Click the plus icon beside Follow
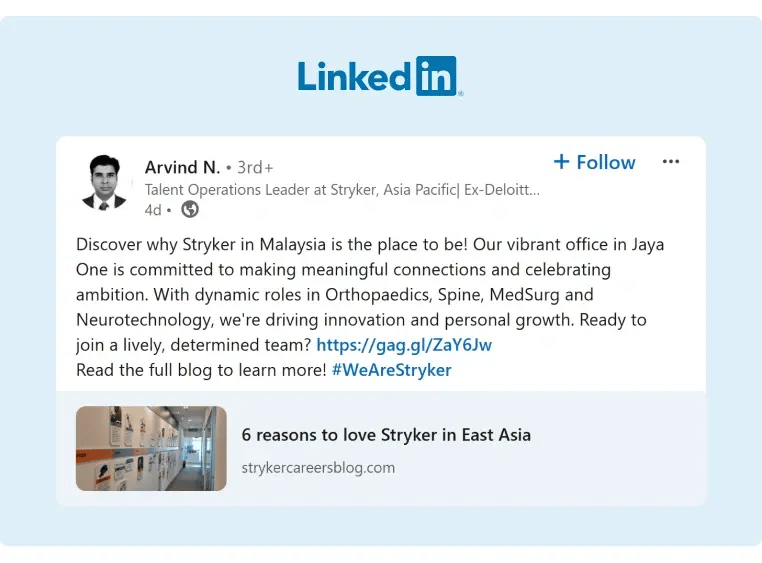Screen dimensions: 762x563 click(x=561, y=162)
